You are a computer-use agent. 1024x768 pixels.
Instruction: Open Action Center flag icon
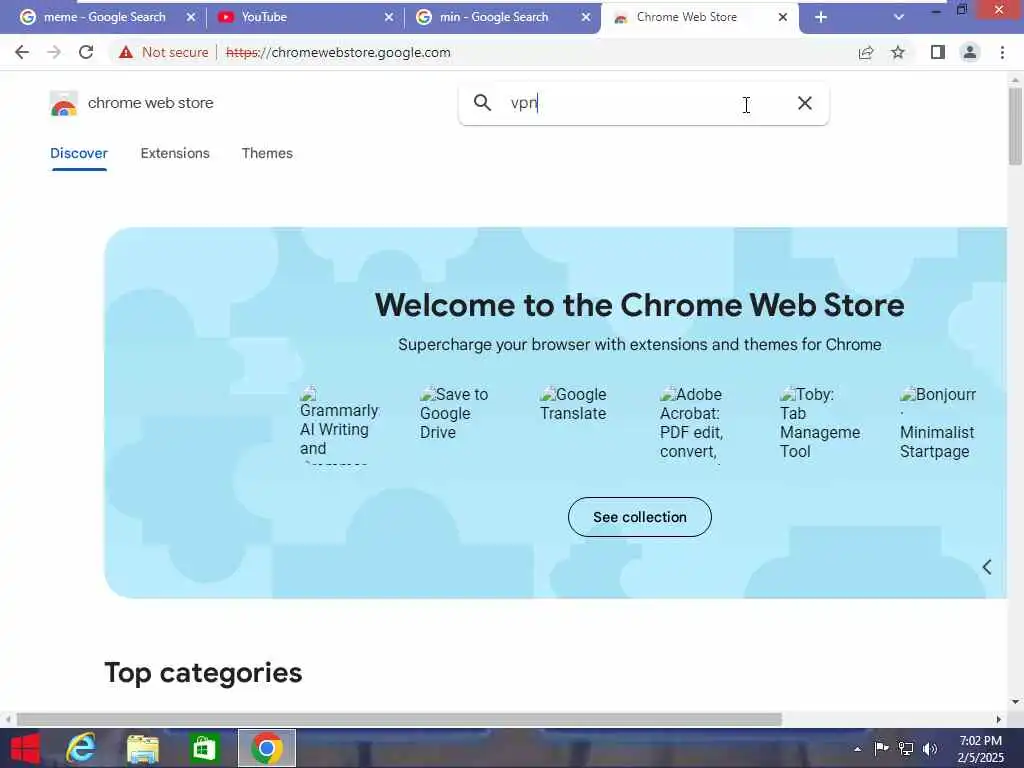[881, 748]
